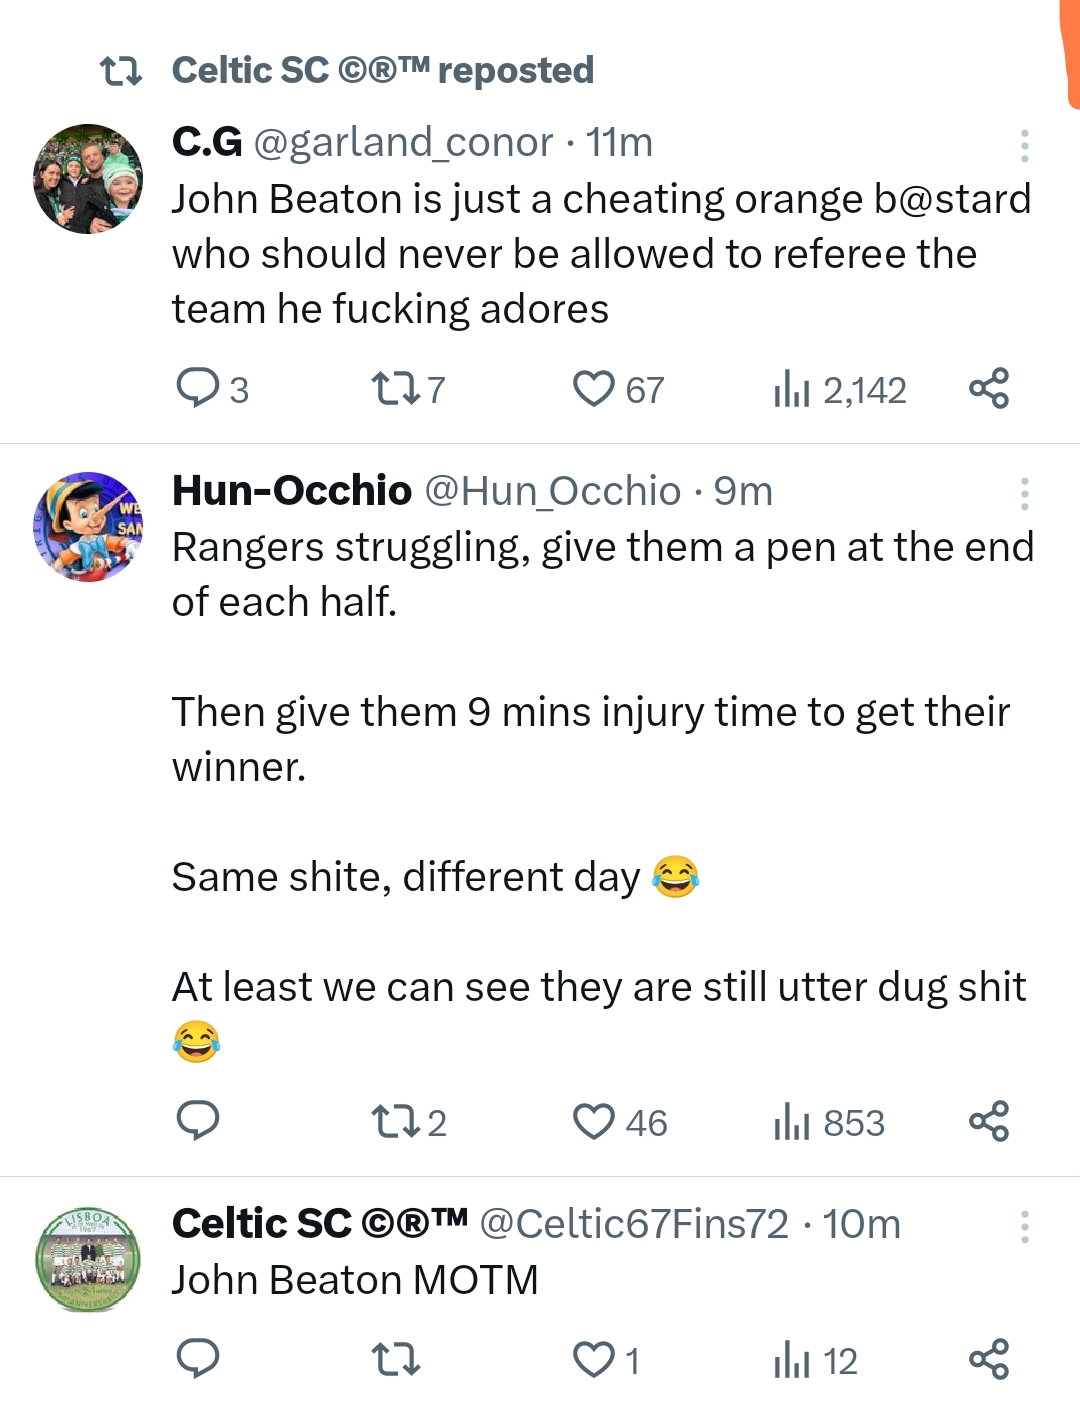Open C.G's profile picture
Screen dimensions: 1080x1409
coord(88,179)
